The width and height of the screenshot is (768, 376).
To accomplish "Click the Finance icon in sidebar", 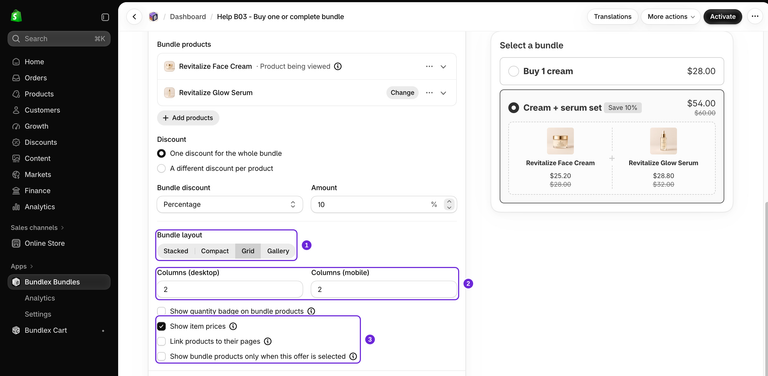I will pos(16,191).
